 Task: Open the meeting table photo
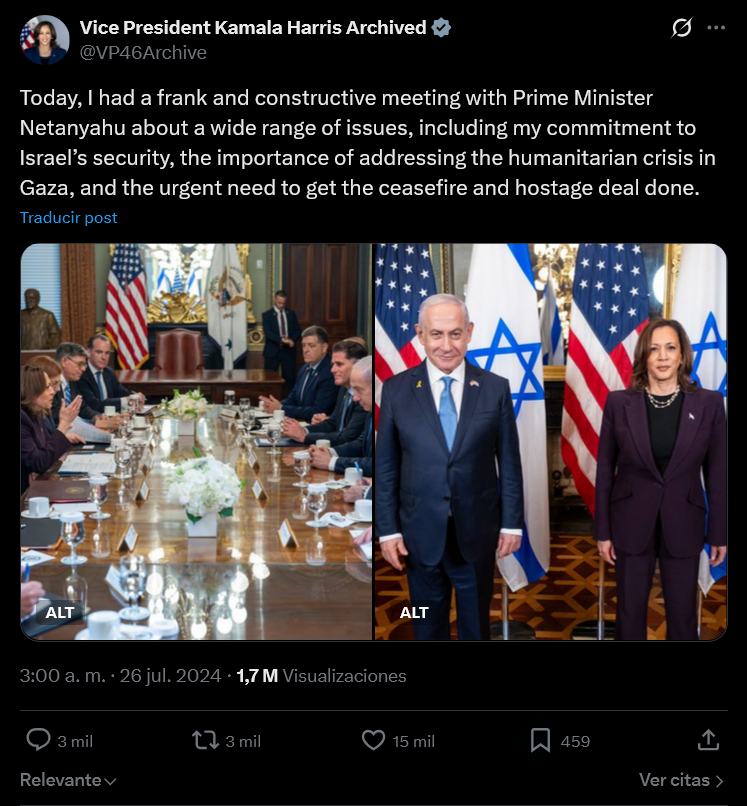click(196, 442)
